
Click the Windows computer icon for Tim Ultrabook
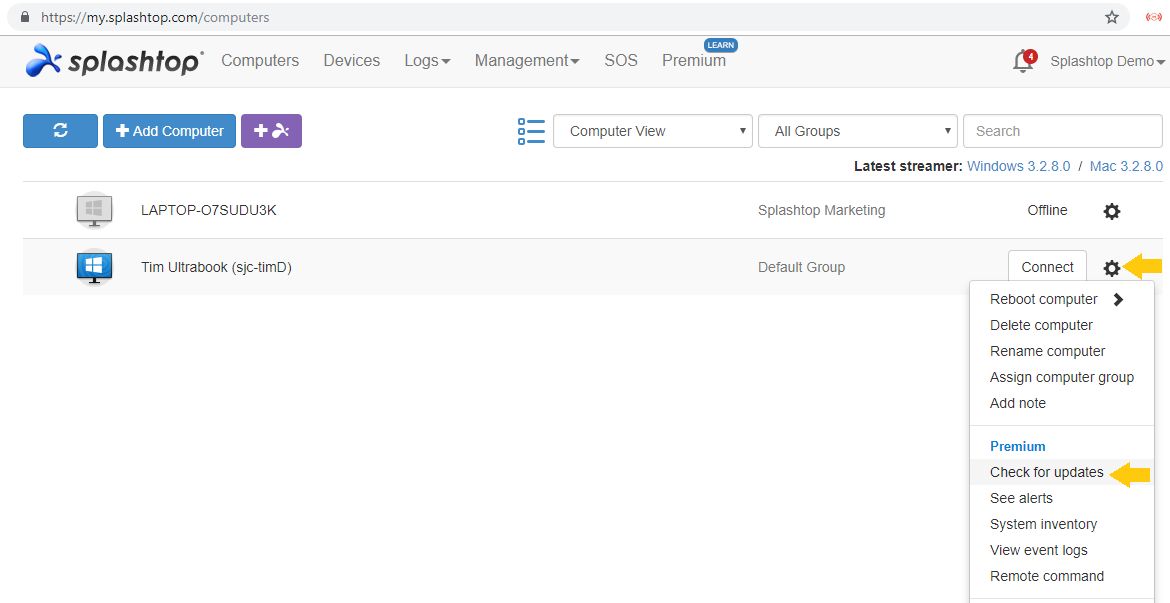point(94,267)
